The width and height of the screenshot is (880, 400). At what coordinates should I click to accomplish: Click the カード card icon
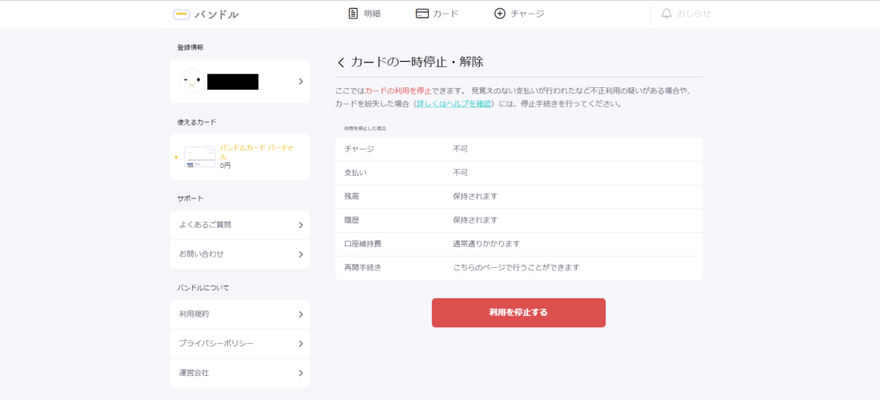422,13
